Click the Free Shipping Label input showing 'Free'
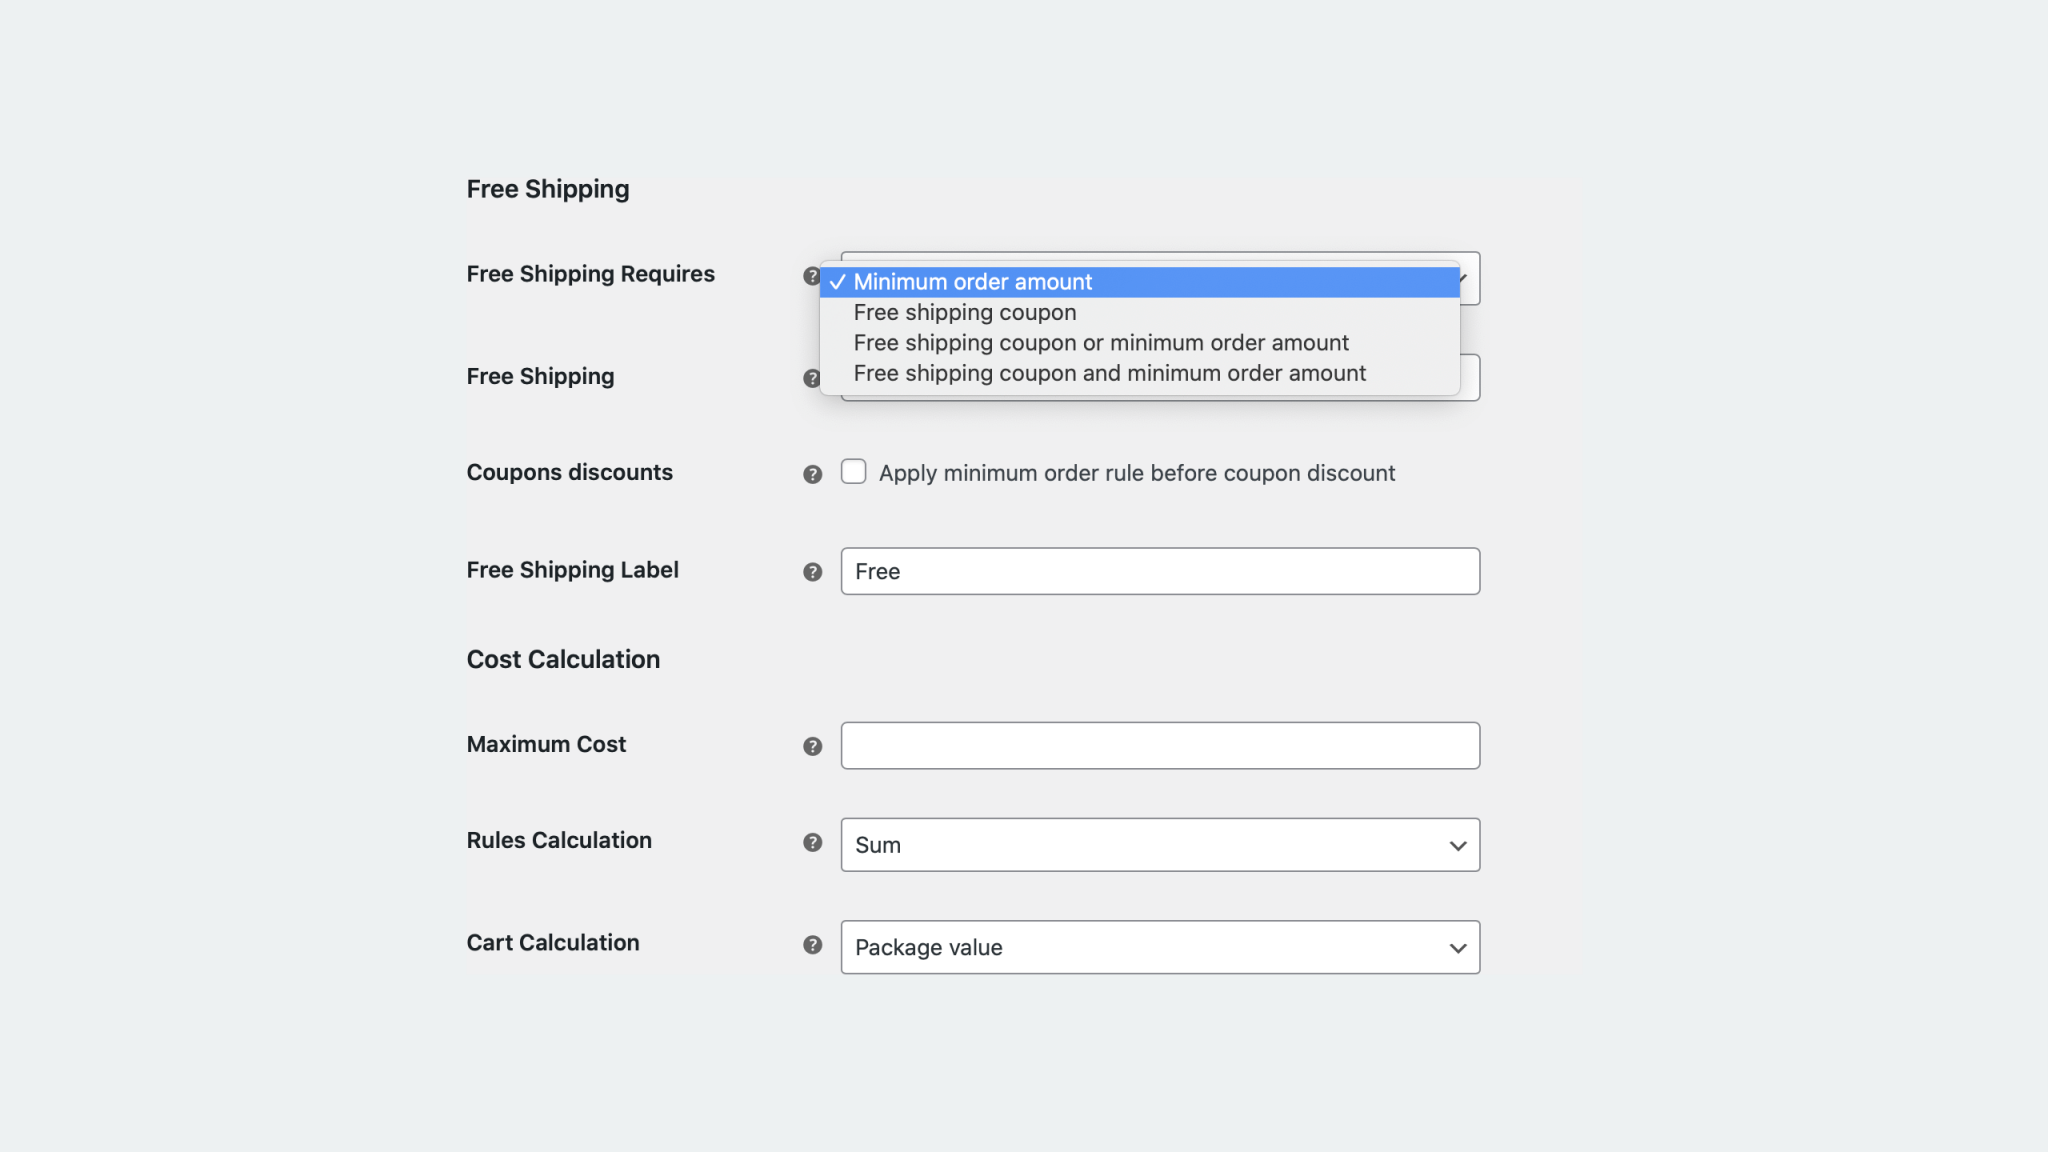This screenshot has height=1152, width=2048. click(x=1160, y=571)
